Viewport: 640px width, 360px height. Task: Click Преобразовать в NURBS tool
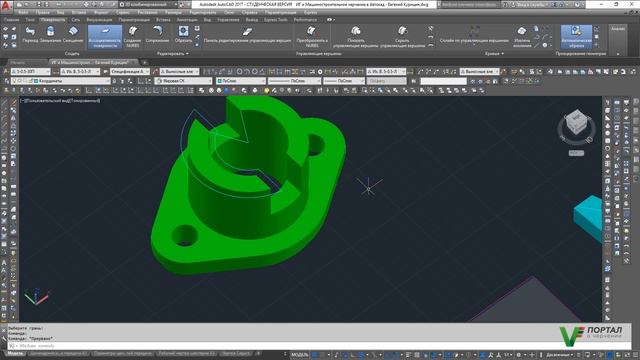(312, 37)
